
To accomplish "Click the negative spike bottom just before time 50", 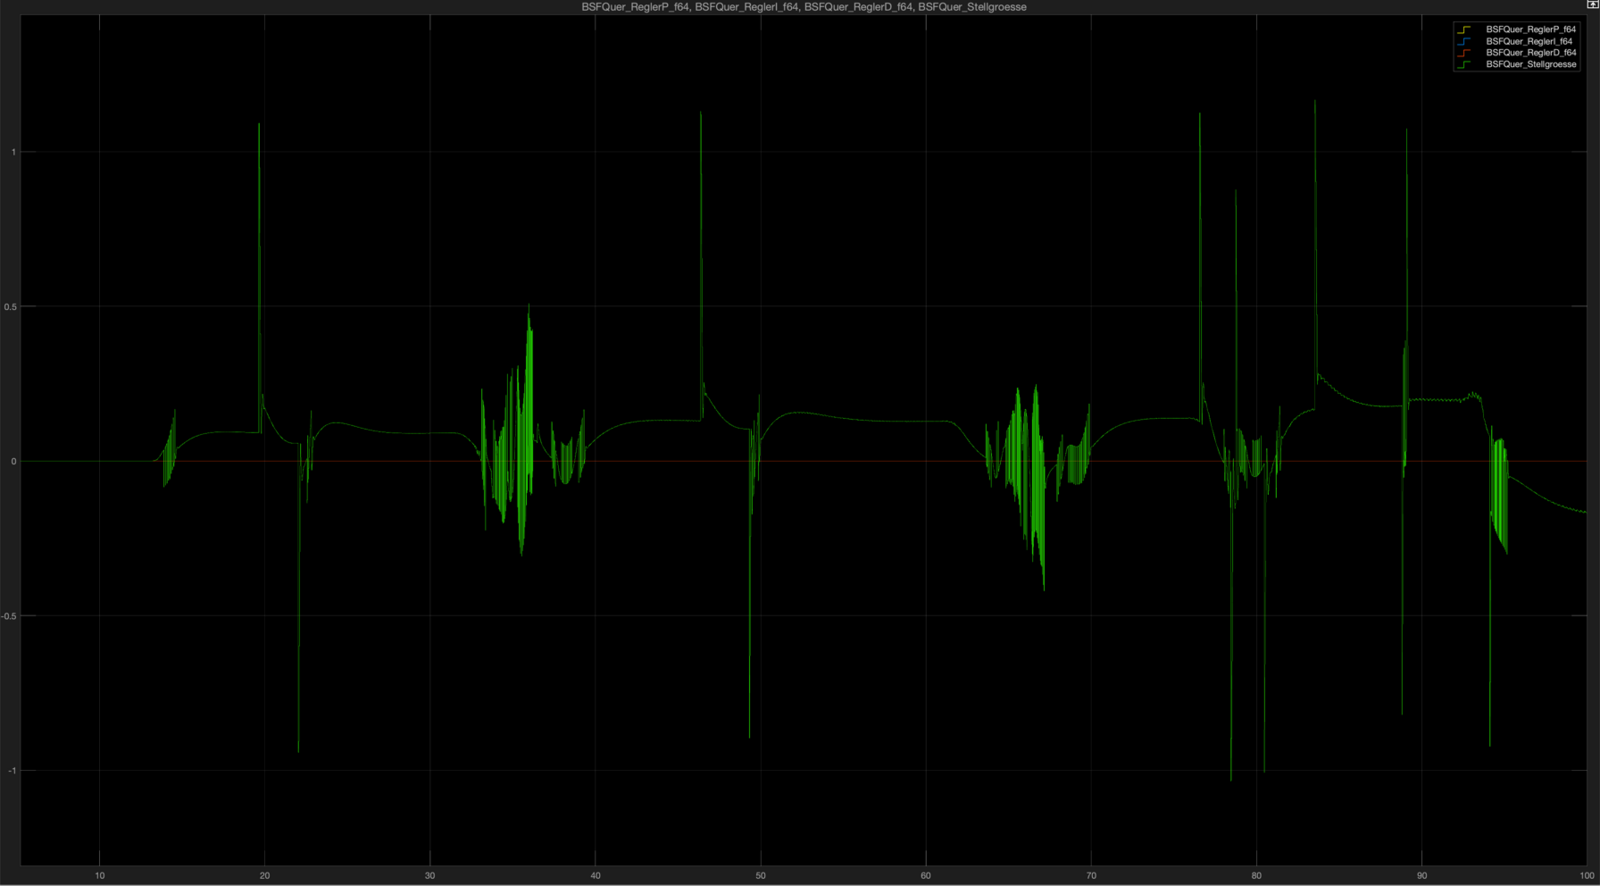I will coord(750,736).
